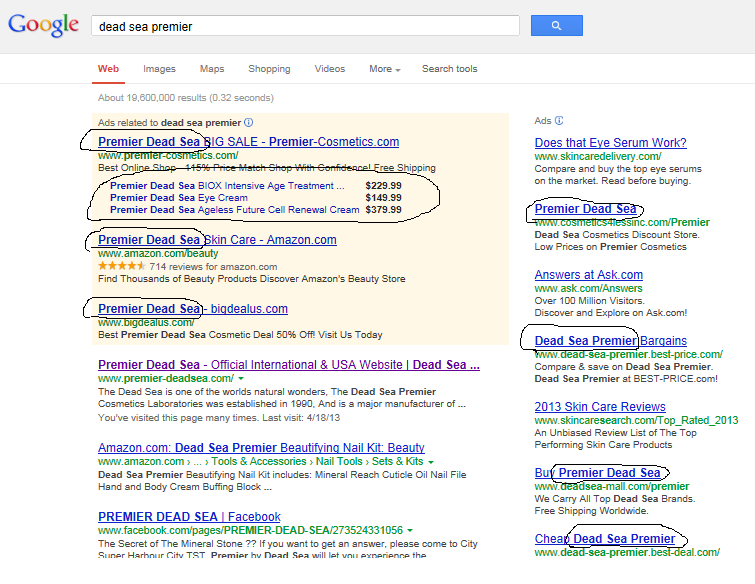Open Search tools

pos(450,69)
